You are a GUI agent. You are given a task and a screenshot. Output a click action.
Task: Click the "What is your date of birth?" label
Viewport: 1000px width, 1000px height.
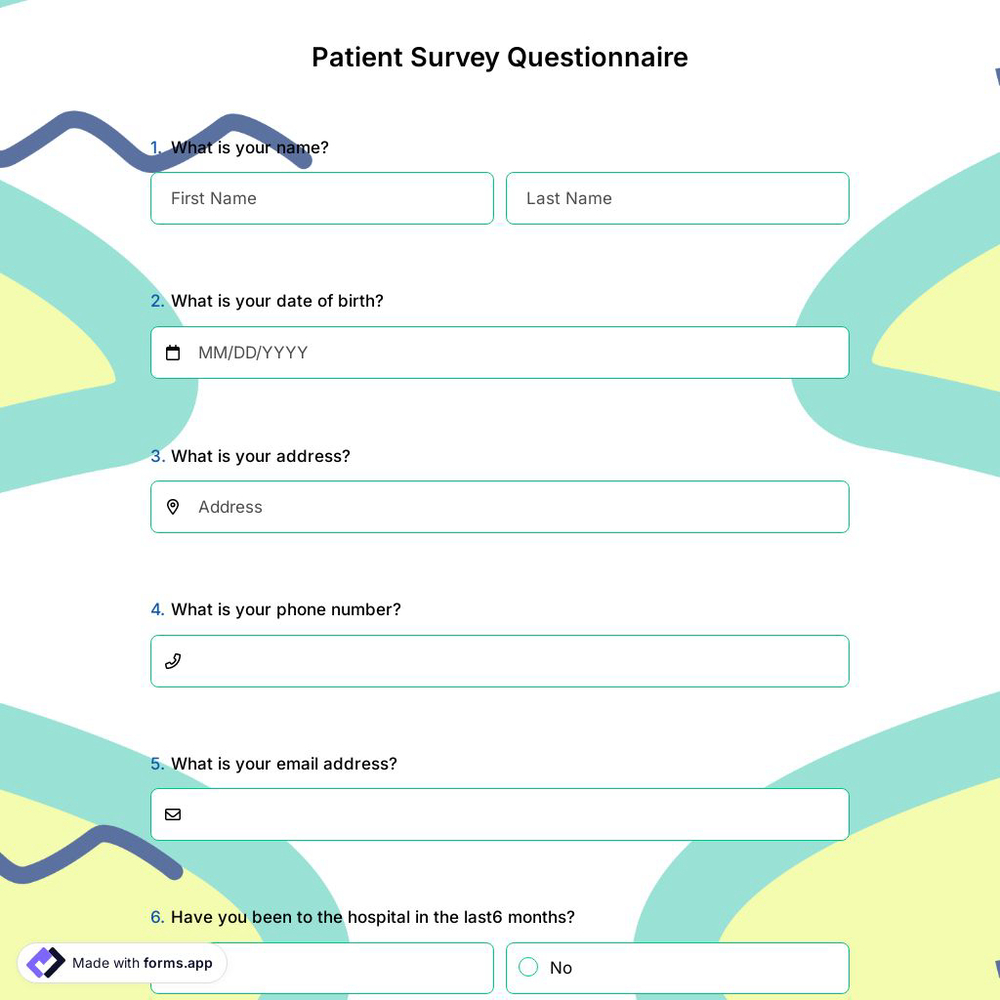(x=277, y=300)
